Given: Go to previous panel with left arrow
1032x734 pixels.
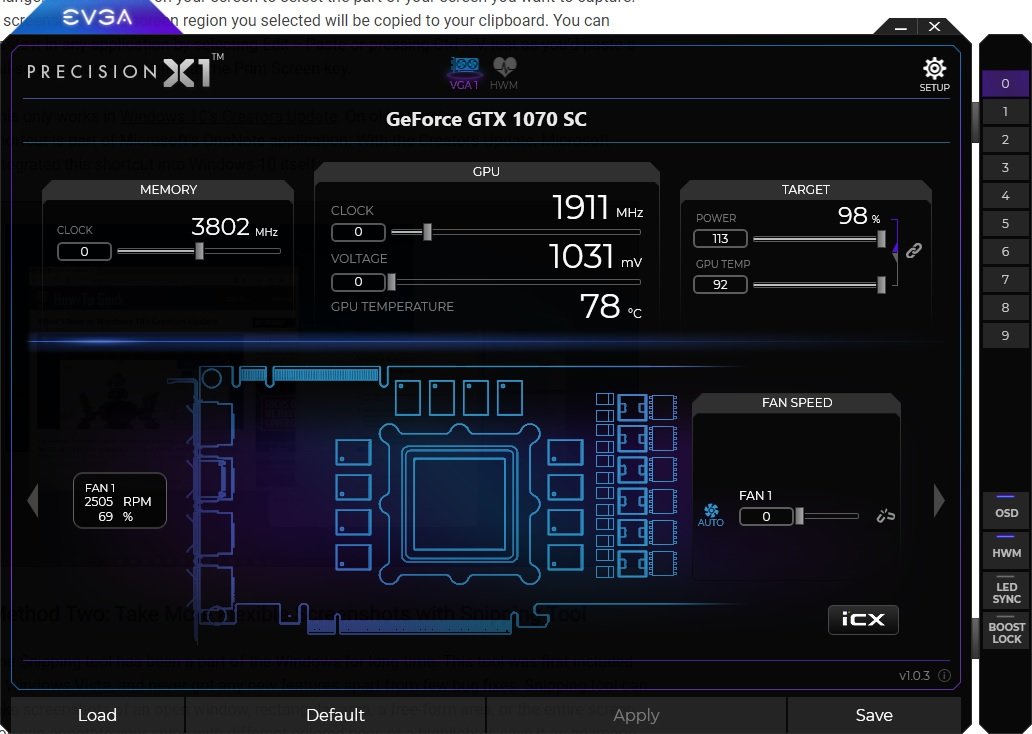Looking at the screenshot, I should [x=33, y=500].
